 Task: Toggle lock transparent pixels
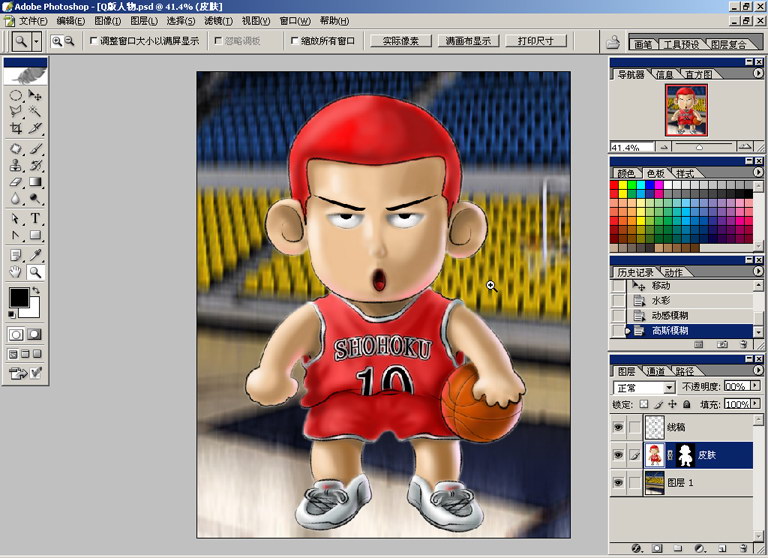coord(644,404)
